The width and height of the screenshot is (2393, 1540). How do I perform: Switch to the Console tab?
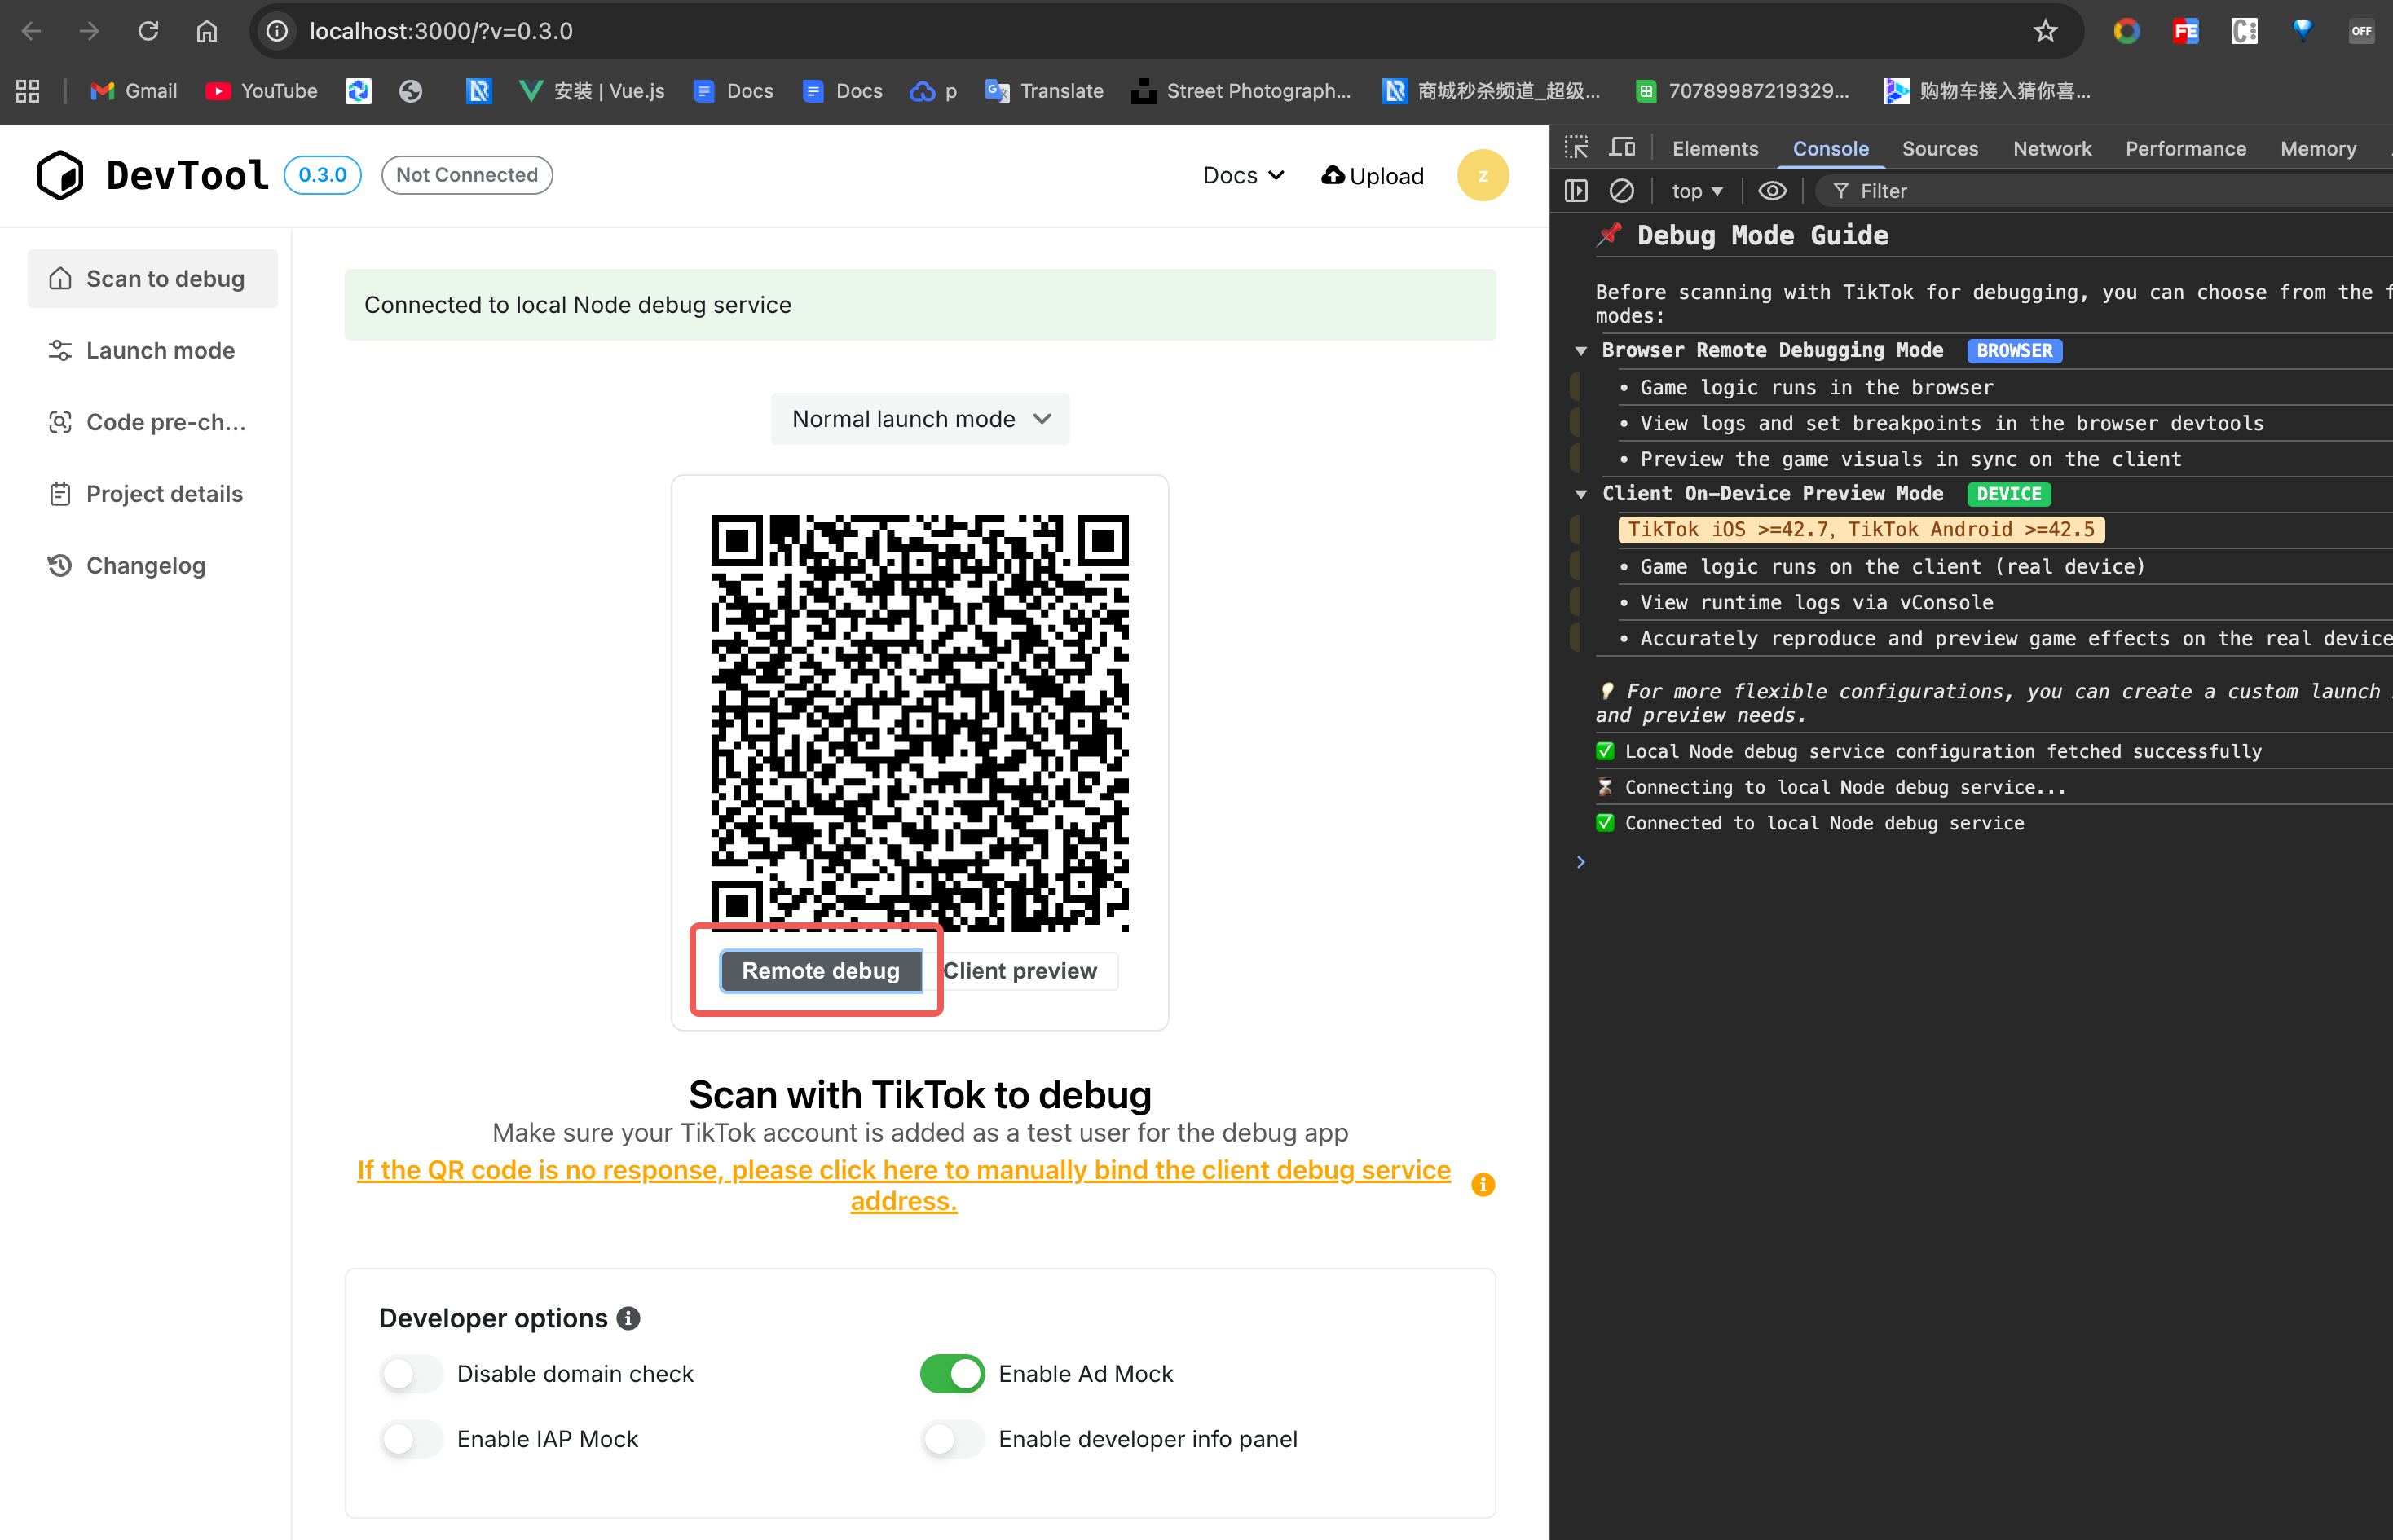(x=1830, y=149)
